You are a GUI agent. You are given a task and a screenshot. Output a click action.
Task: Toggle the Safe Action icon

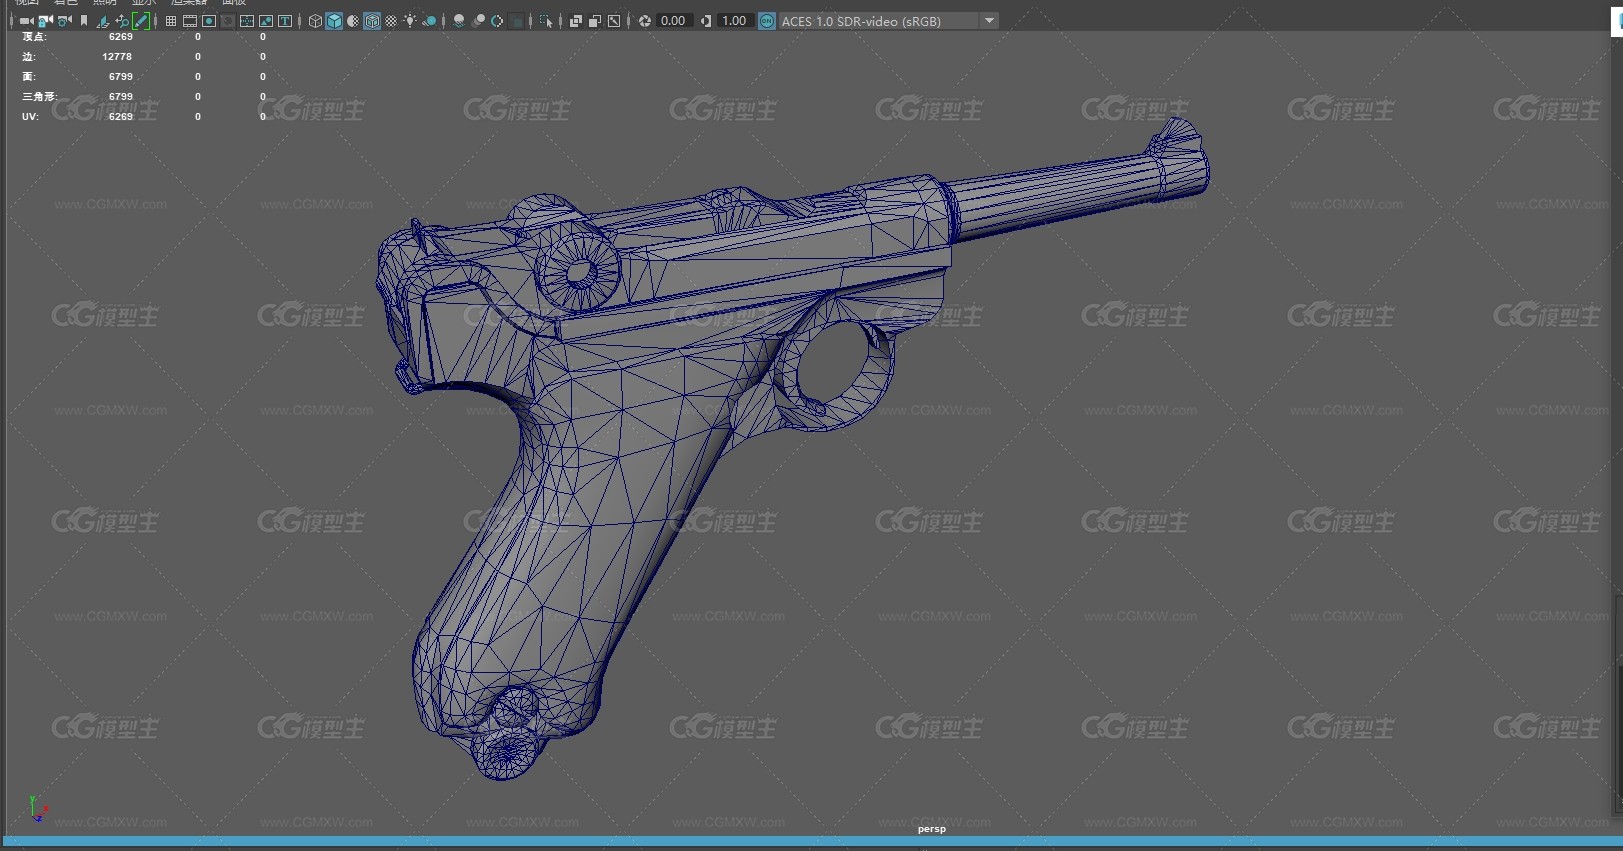pos(266,21)
